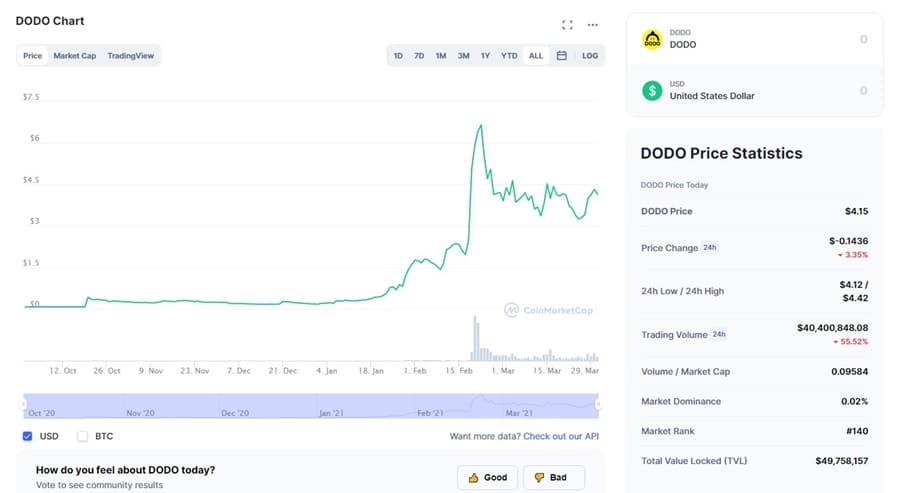The height and width of the screenshot is (493, 900).
Task: Enable the BTC checkbox
Action: [x=82, y=436]
